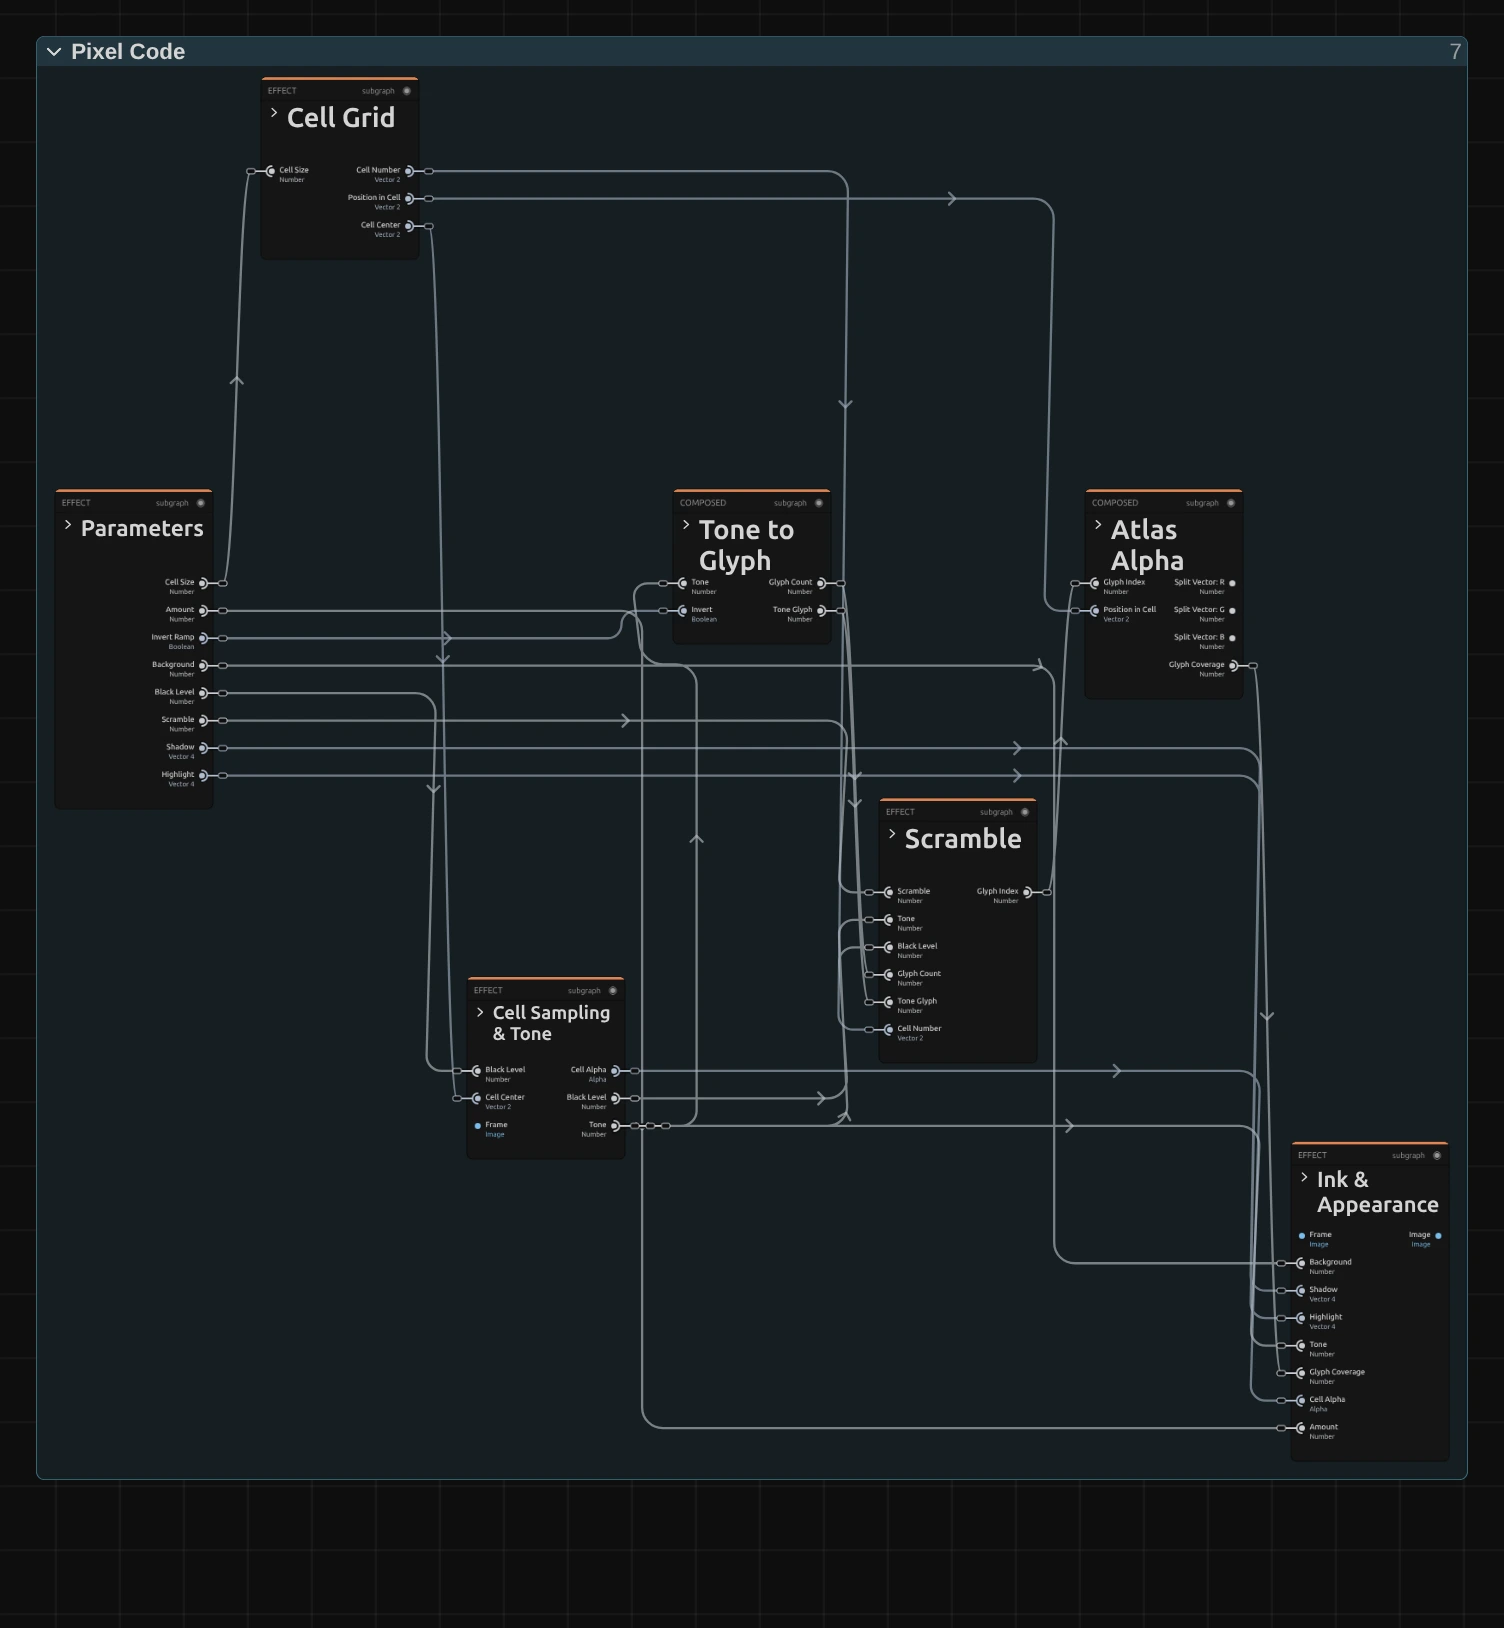This screenshot has width=1504, height=1628.
Task: Click the group node count 7
Action: [1455, 52]
